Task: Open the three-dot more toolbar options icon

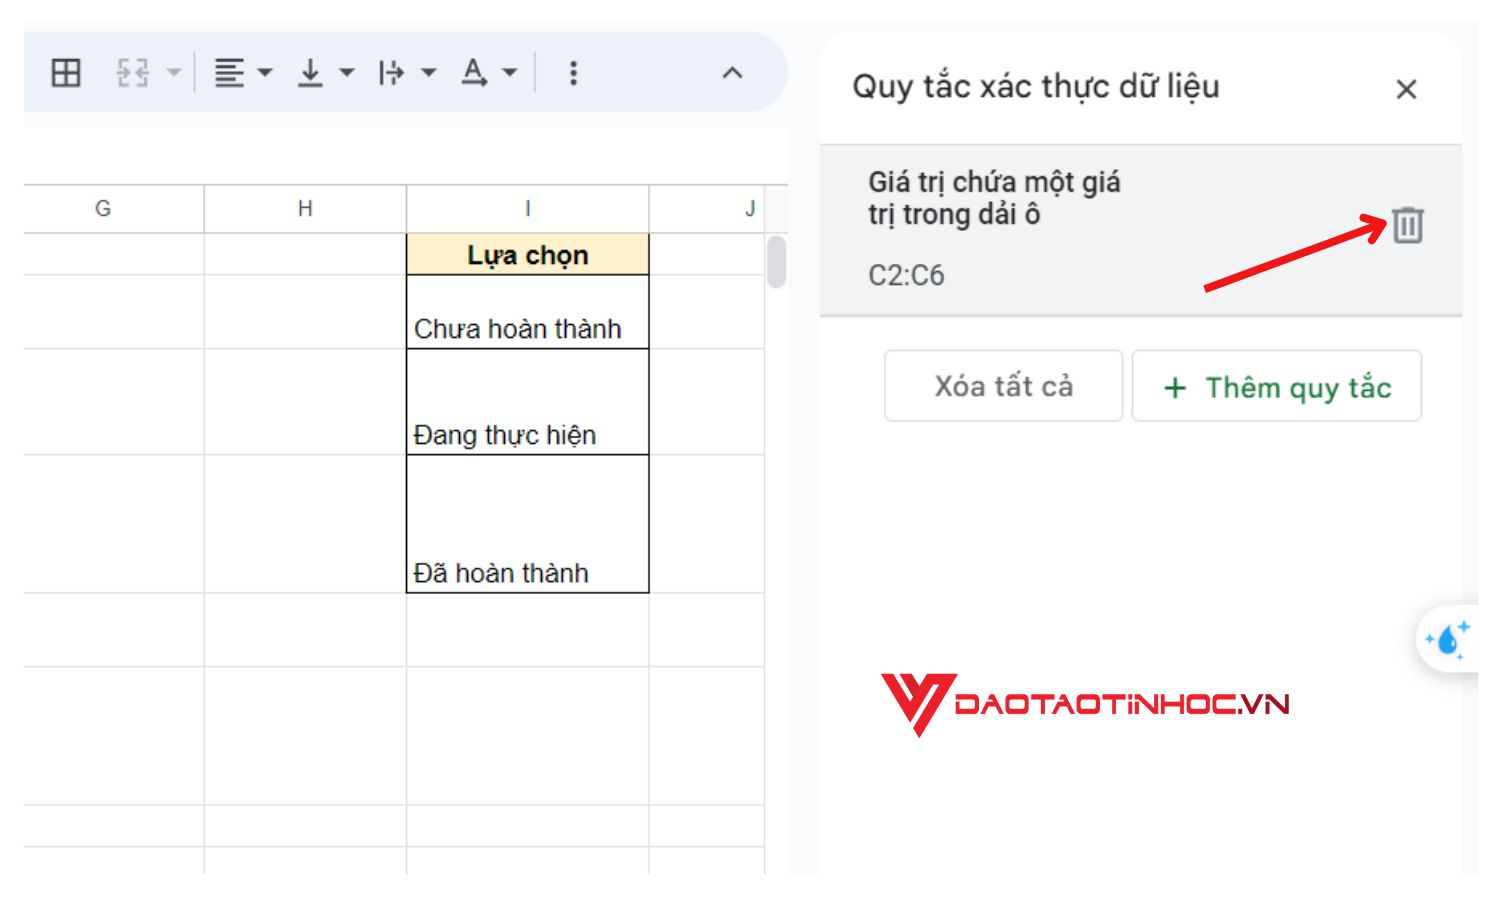Action: point(571,72)
